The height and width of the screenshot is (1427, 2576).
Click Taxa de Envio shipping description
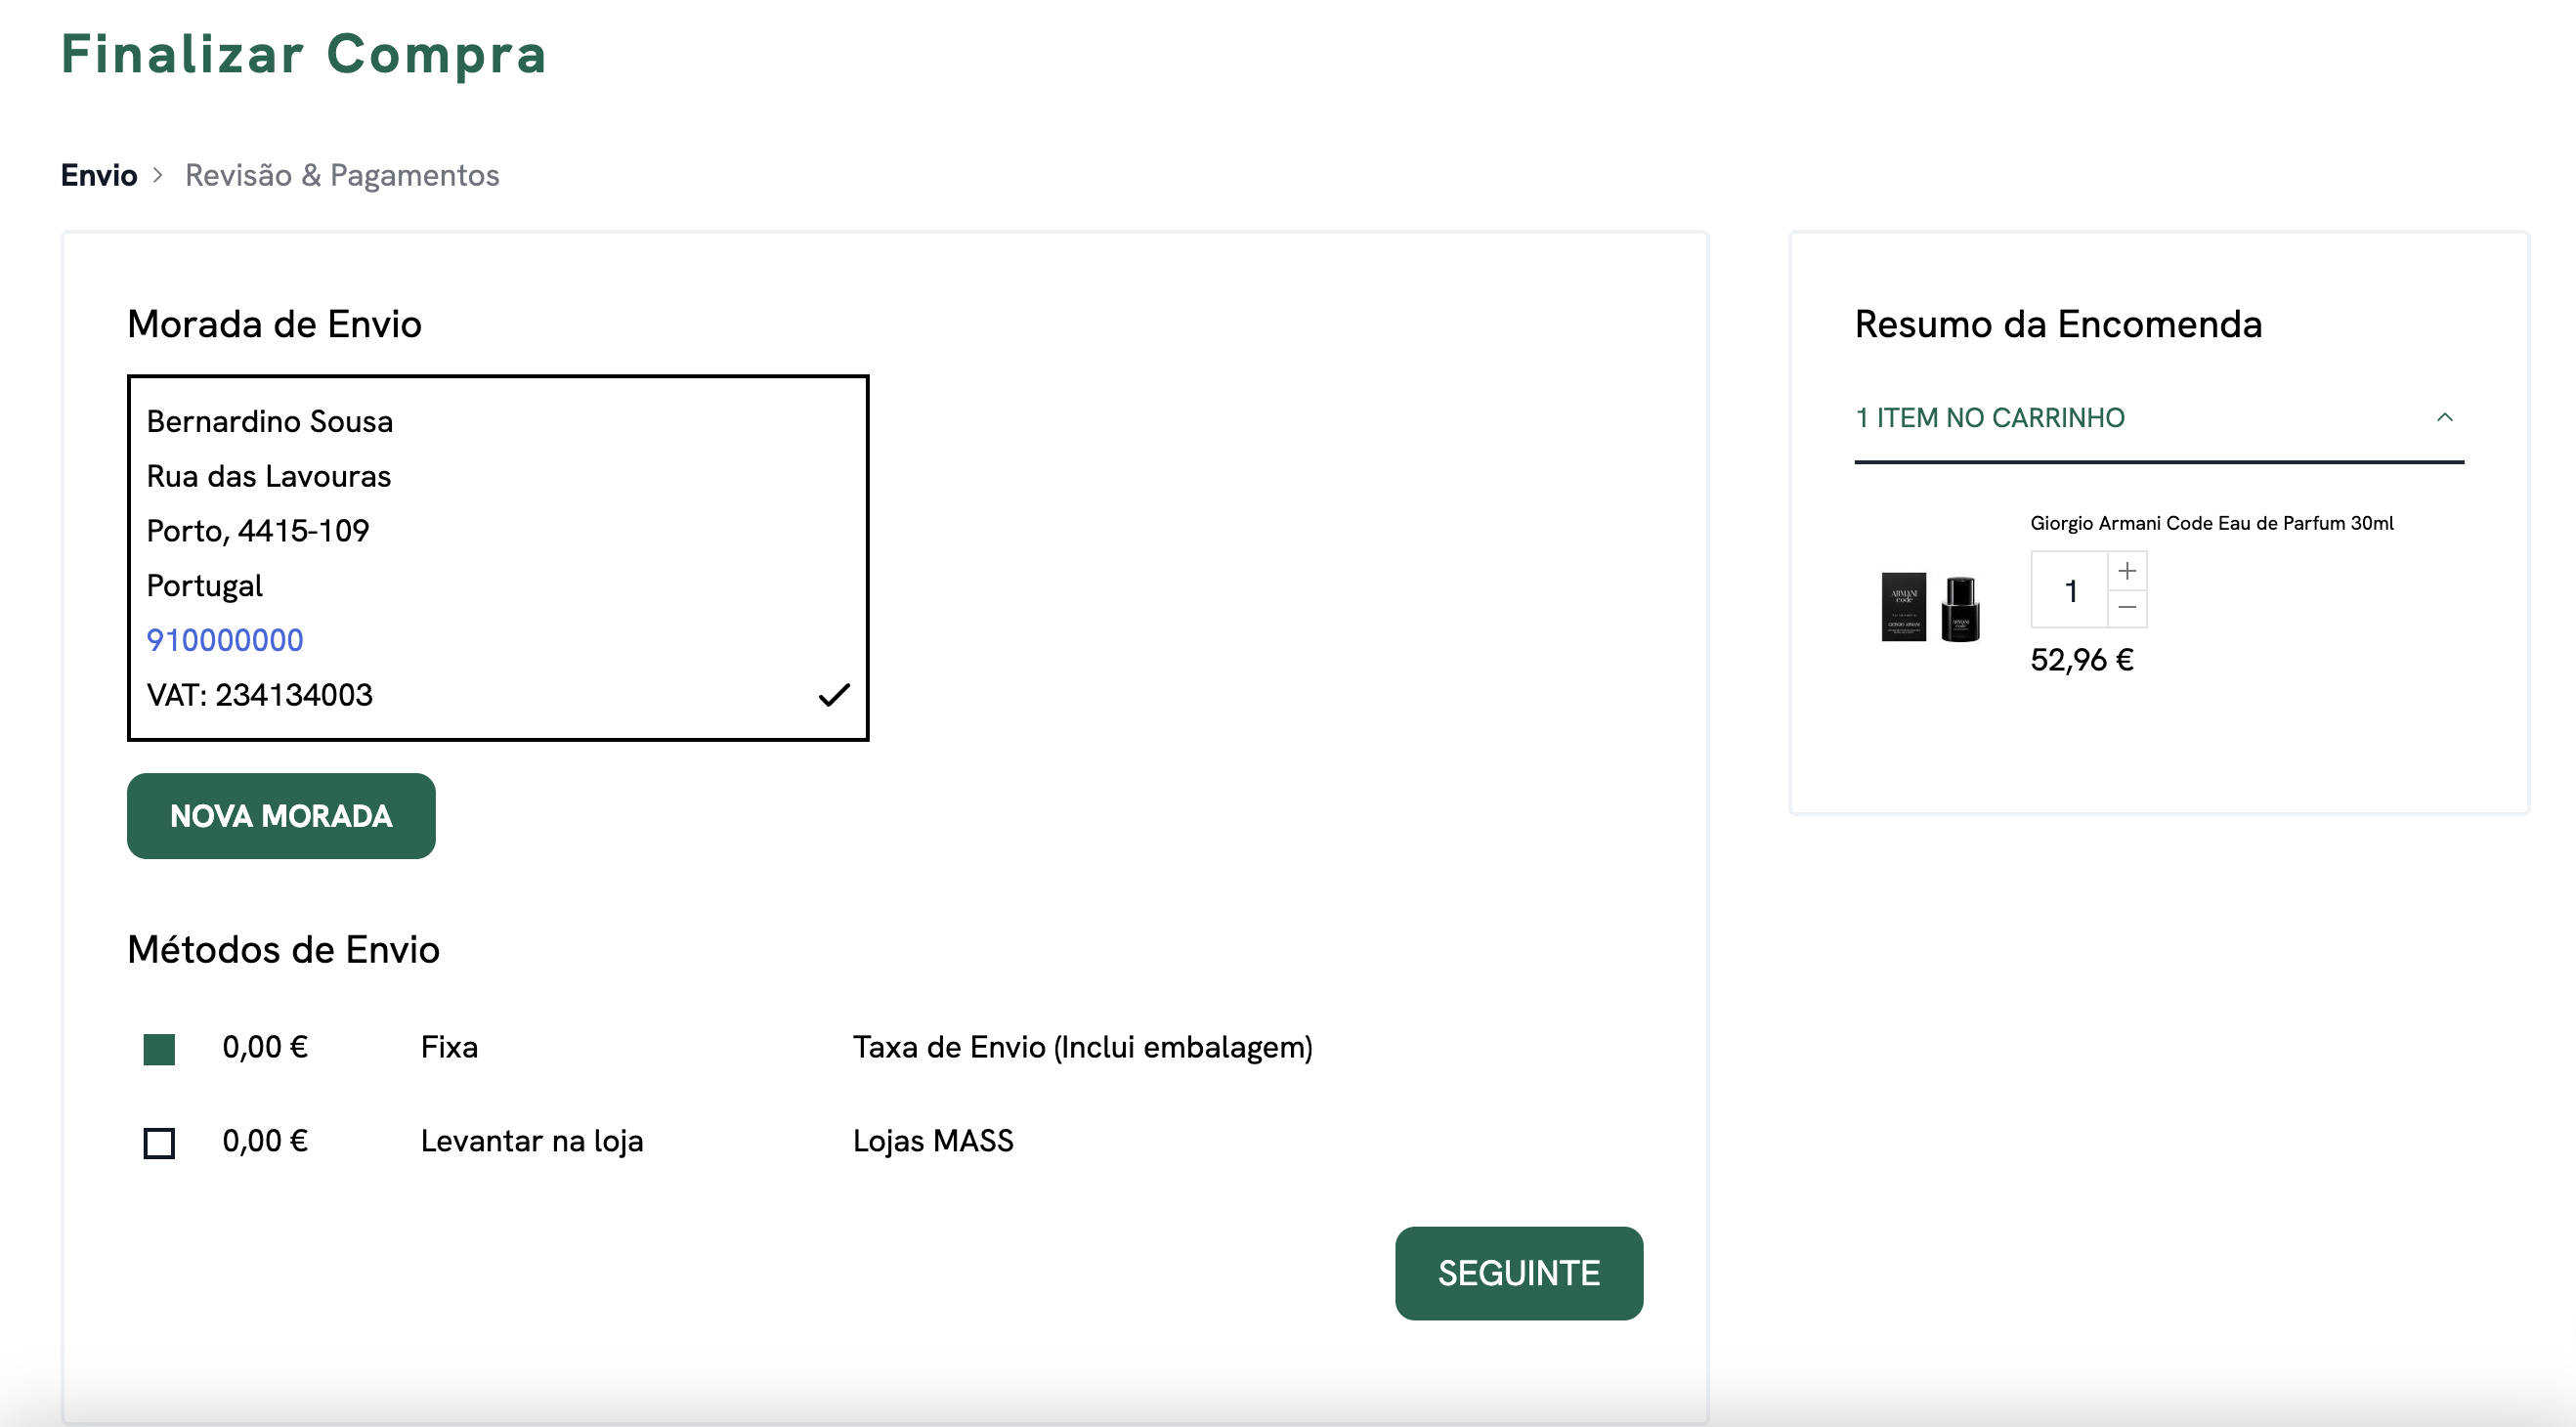click(1082, 1047)
